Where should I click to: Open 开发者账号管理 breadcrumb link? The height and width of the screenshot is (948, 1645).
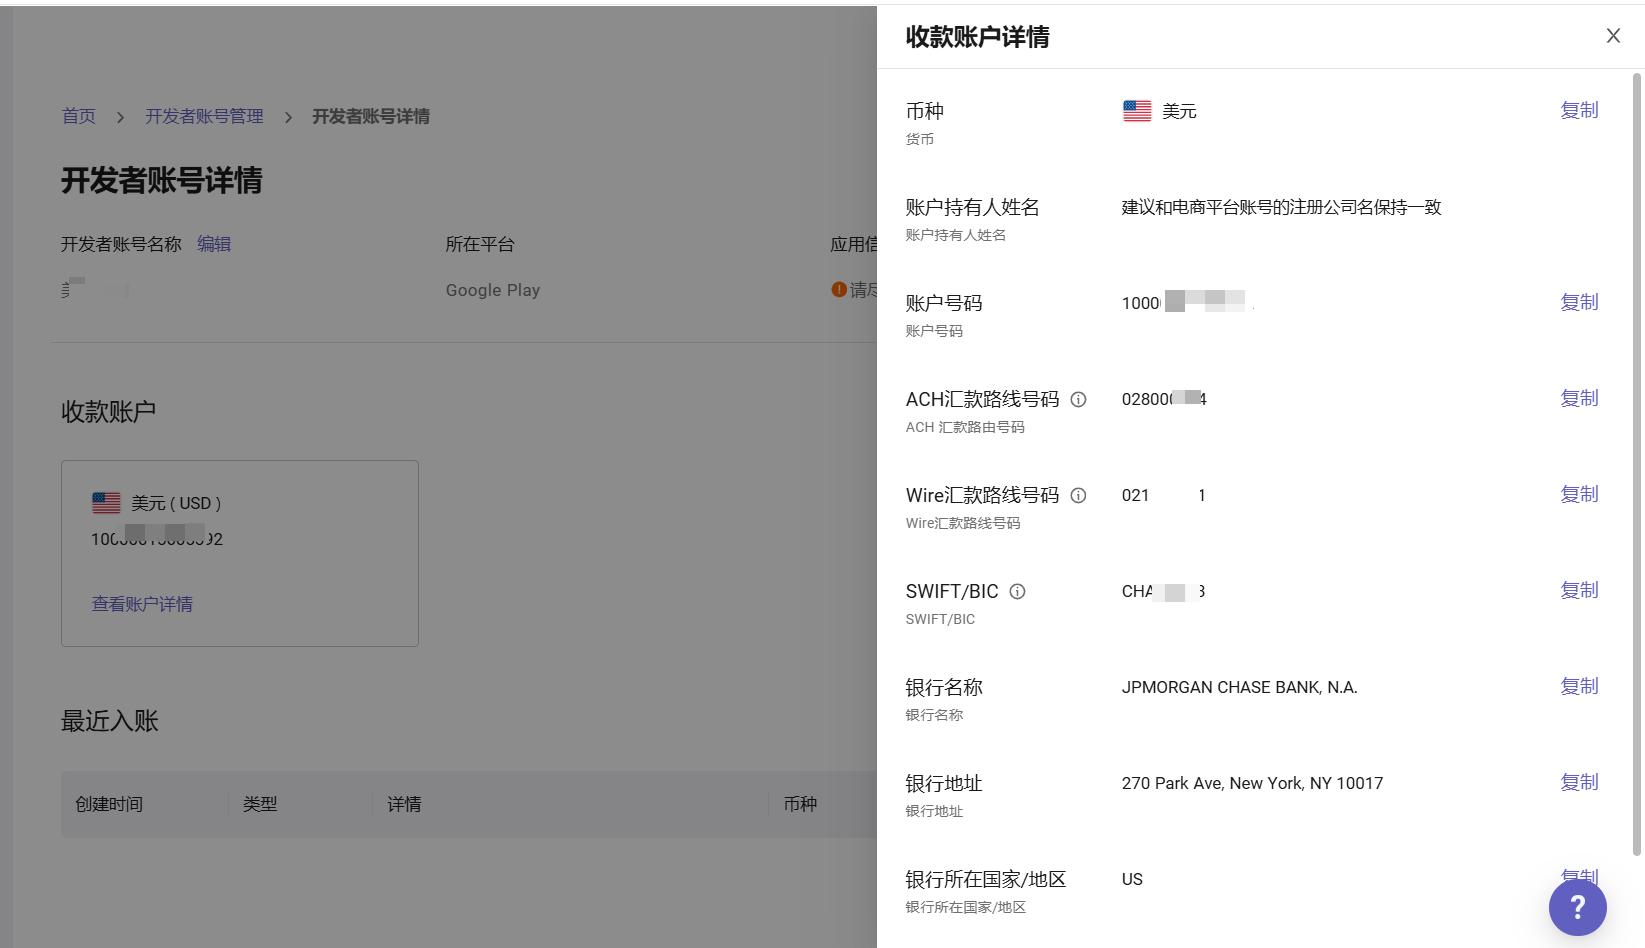tap(204, 117)
